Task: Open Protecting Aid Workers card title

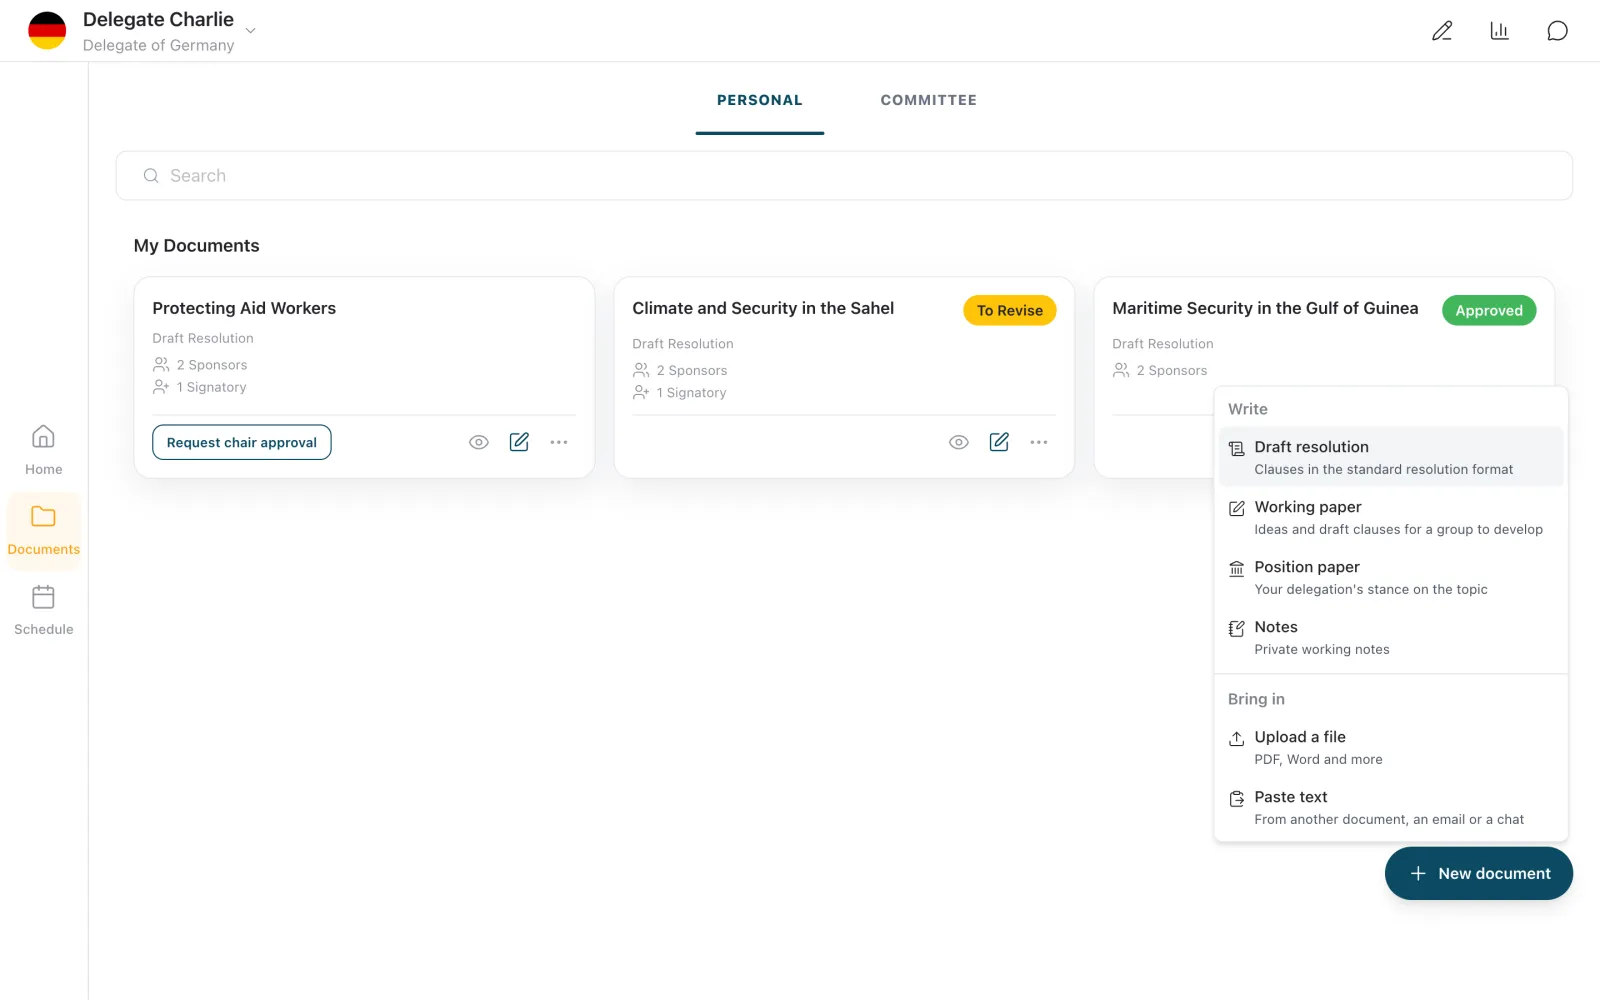Action: click(244, 308)
